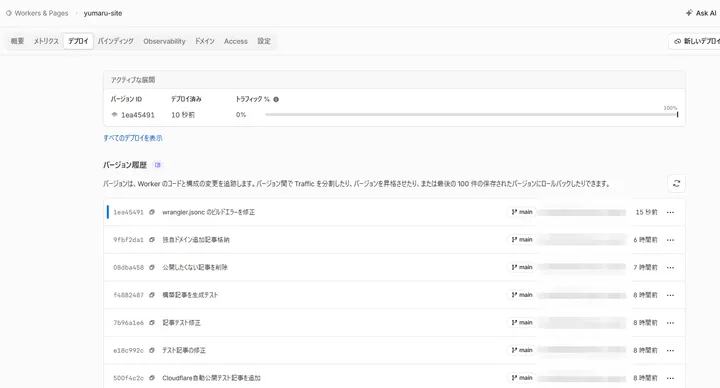
Task: Copy version ID 500f4c2c
Action: coord(152,378)
